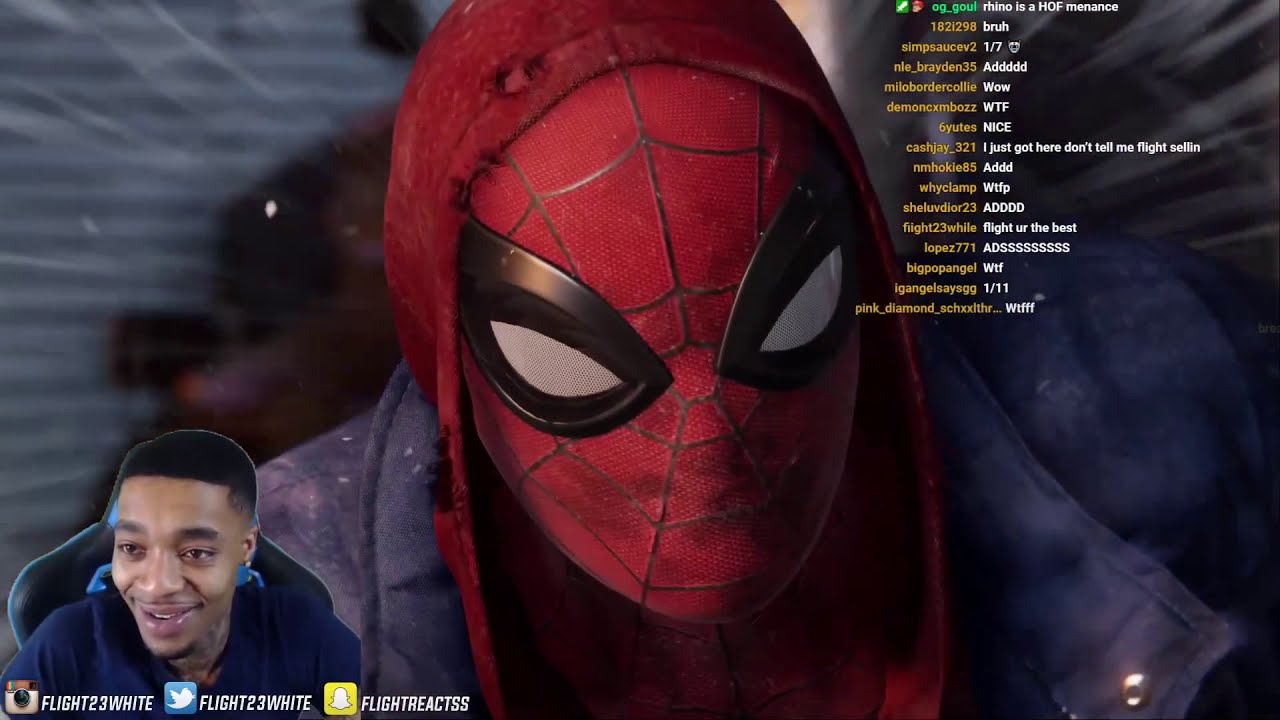Click the emote after simpsaucev2's 1/7
Image resolution: width=1280 pixels, height=720 pixels.
tap(1013, 47)
